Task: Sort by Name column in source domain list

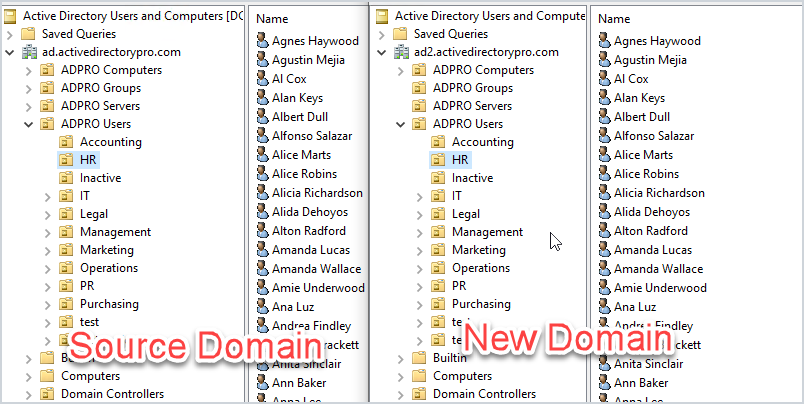Action: (x=272, y=19)
